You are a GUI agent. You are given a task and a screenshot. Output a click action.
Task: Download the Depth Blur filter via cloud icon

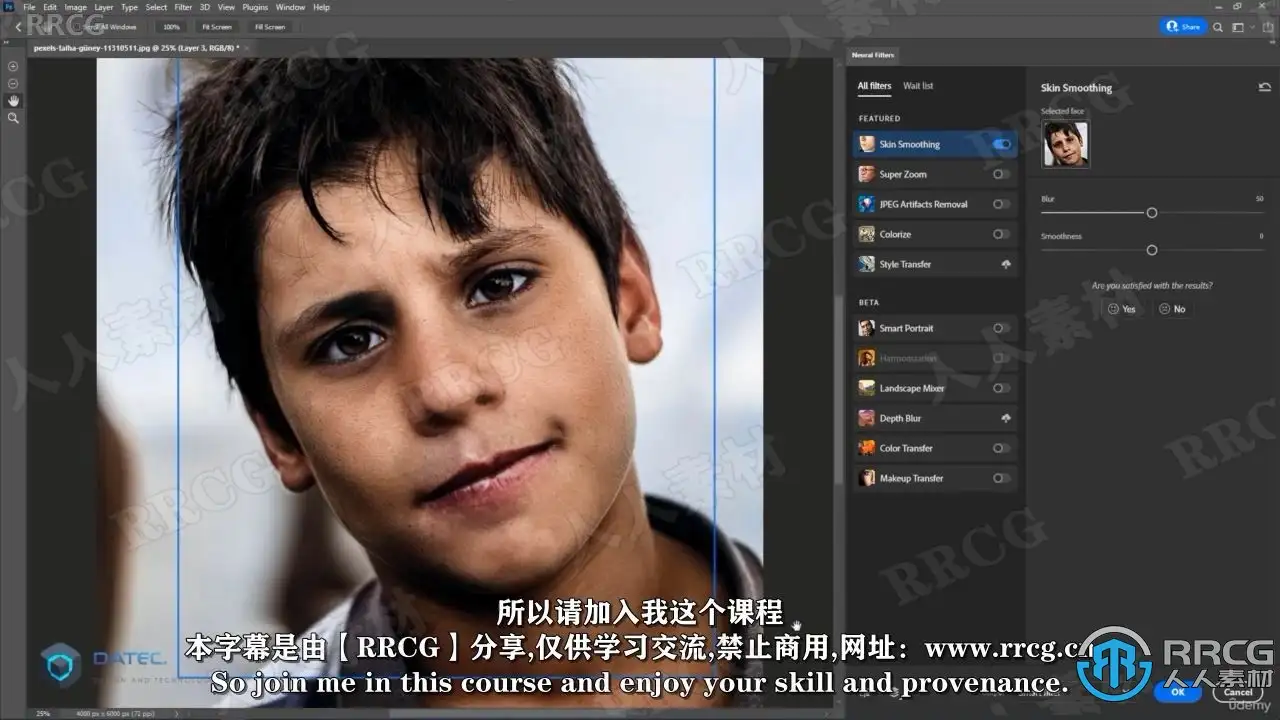click(1005, 418)
